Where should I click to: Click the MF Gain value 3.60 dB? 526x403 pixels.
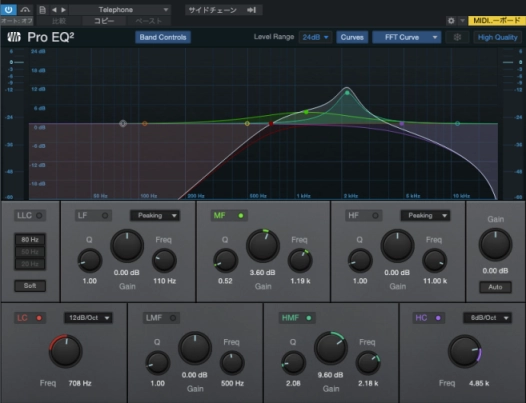point(262,272)
